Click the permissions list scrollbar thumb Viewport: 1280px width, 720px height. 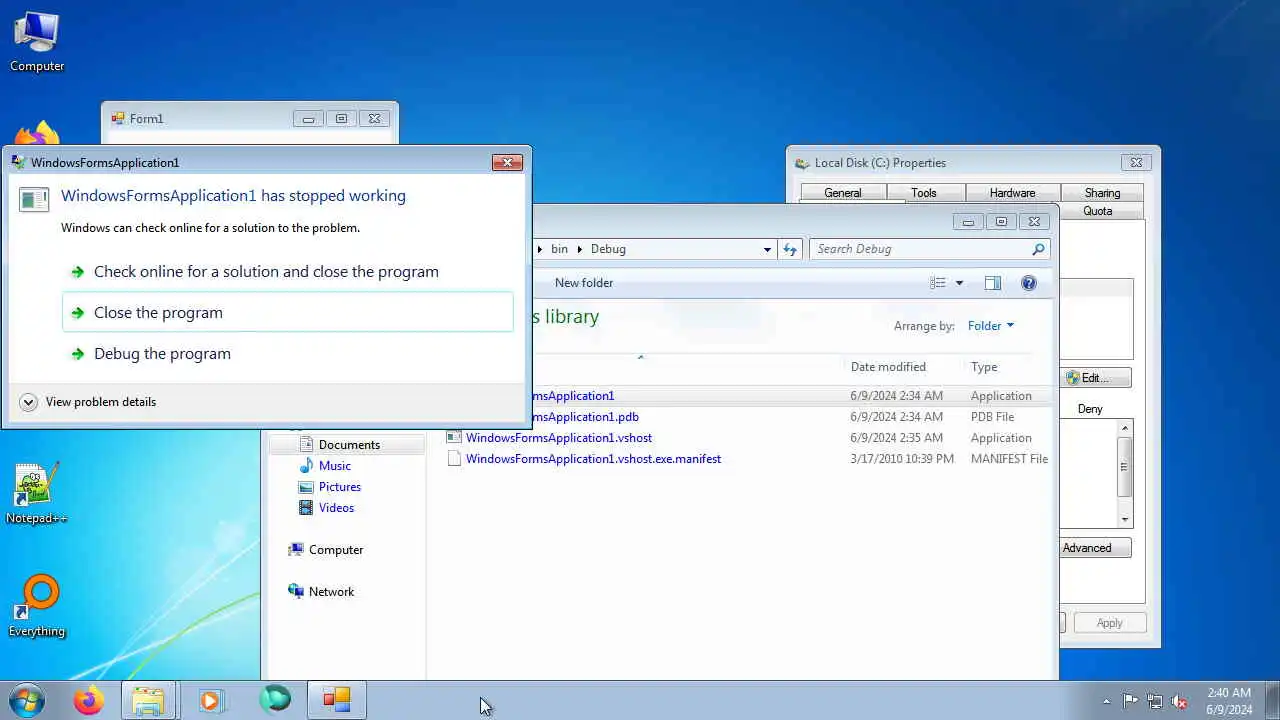click(x=1125, y=466)
